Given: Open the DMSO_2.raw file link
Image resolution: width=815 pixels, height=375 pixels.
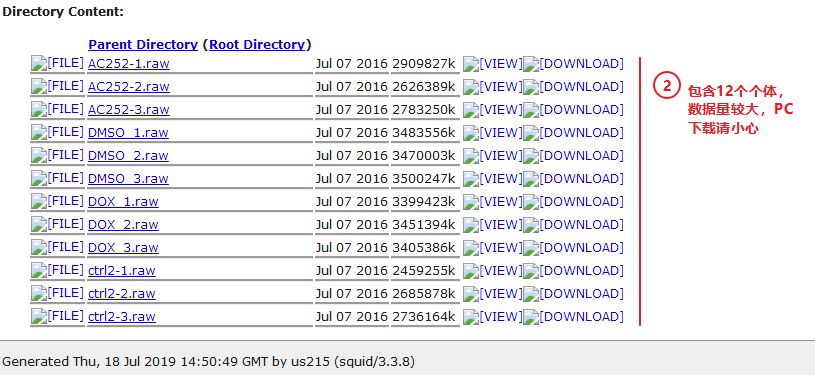Looking at the screenshot, I should tap(128, 156).
